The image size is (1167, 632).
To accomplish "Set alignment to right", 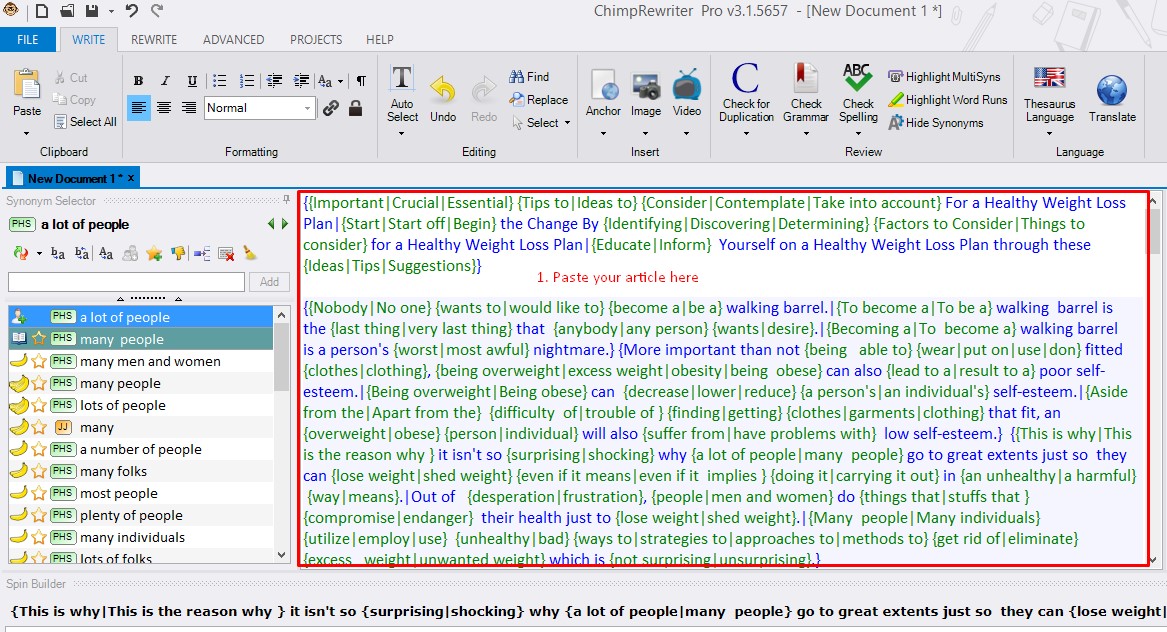I will click(189, 108).
